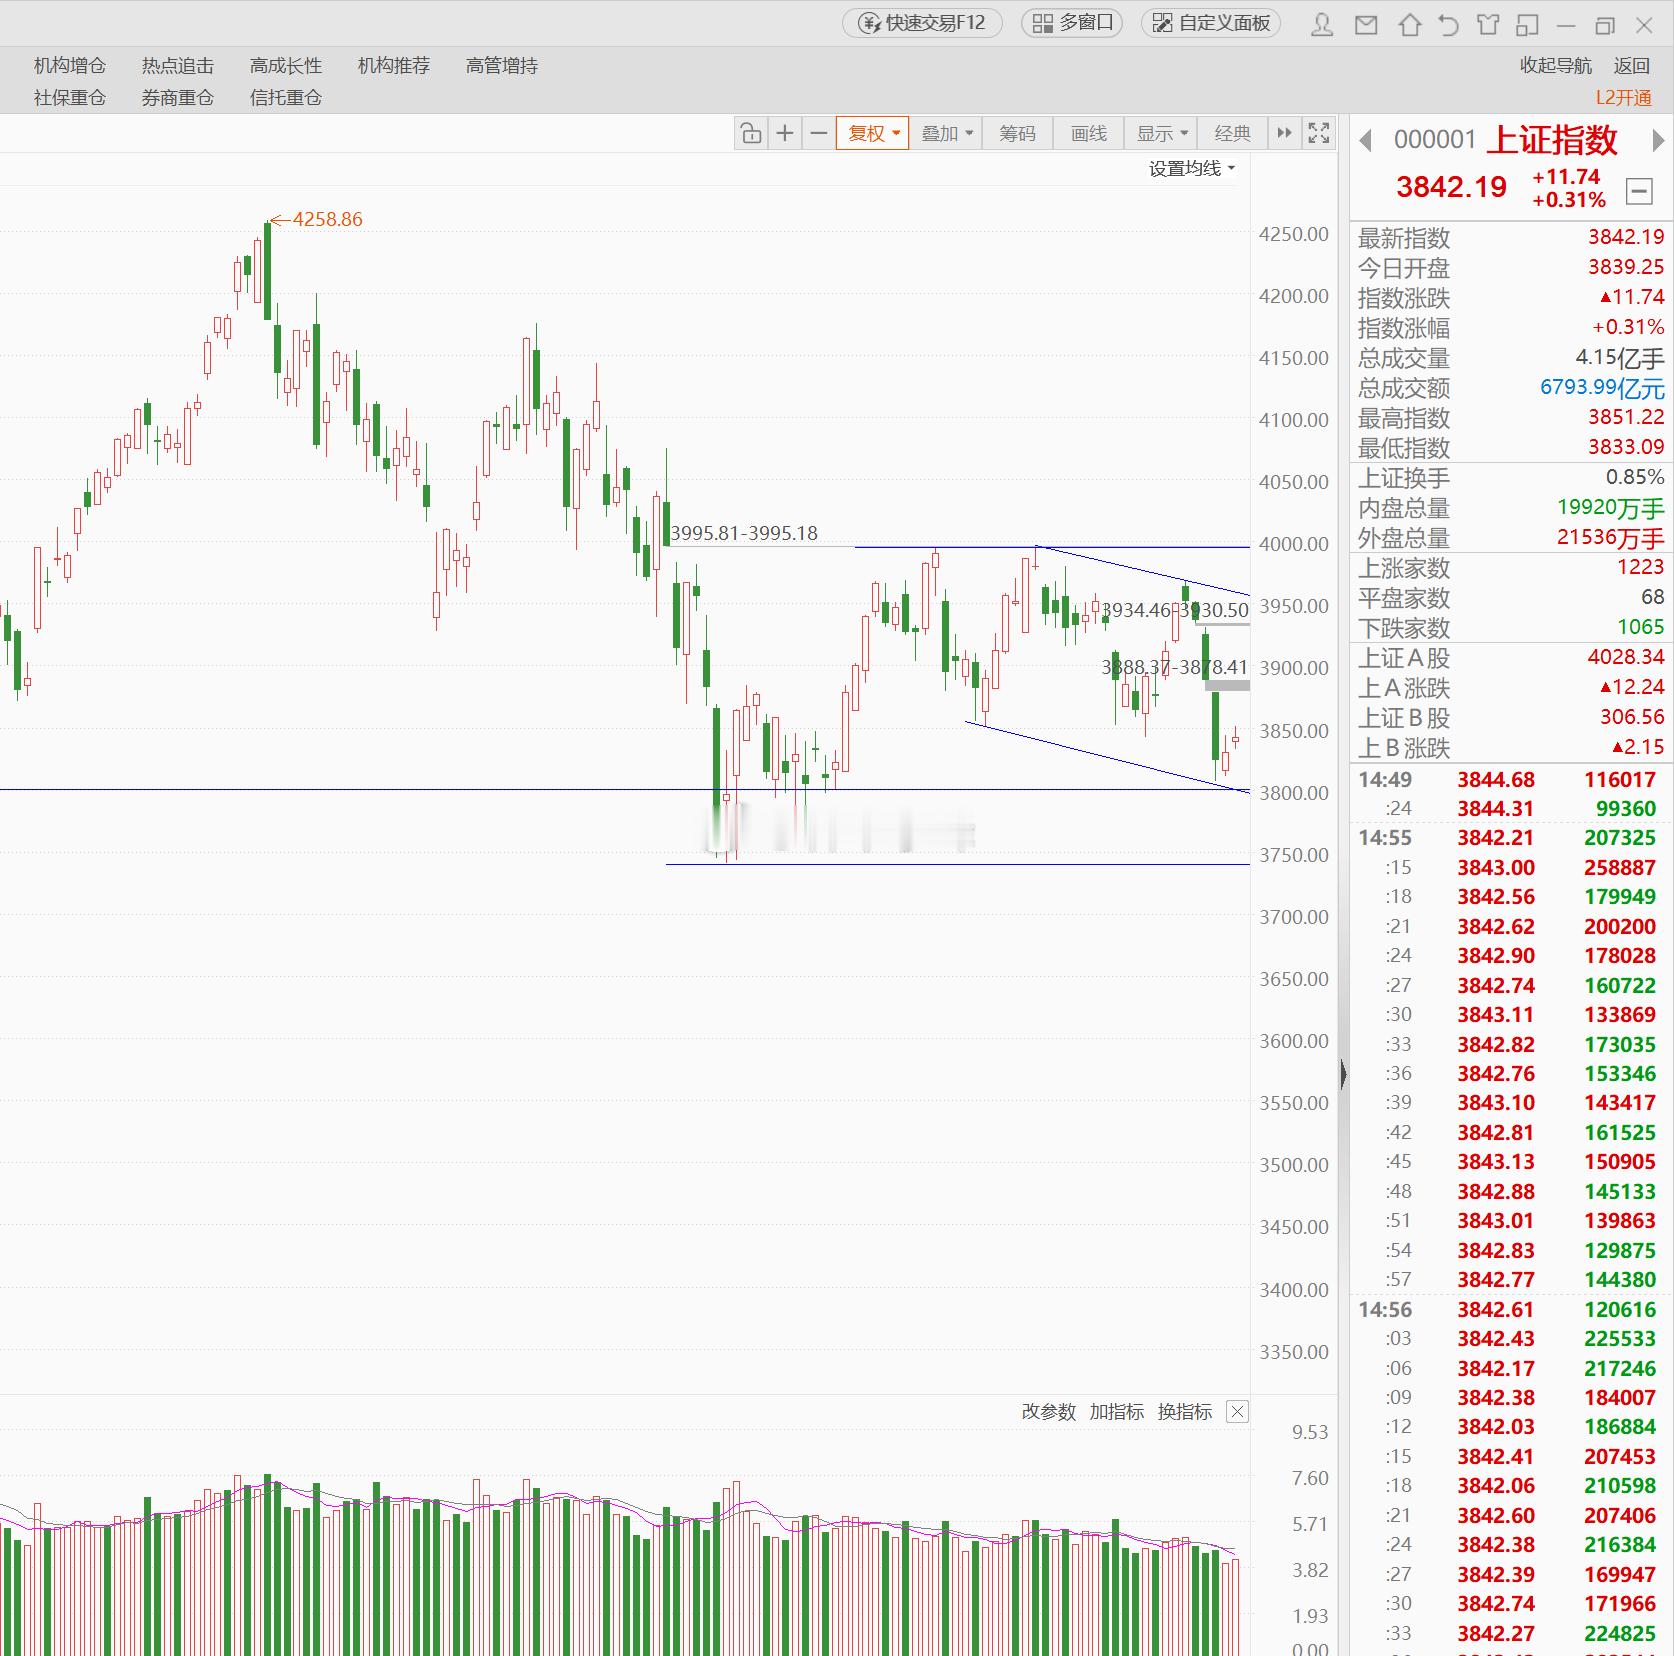Zoom out chart with minus icon
Viewport: 1674px width, 1656px height.
click(818, 133)
